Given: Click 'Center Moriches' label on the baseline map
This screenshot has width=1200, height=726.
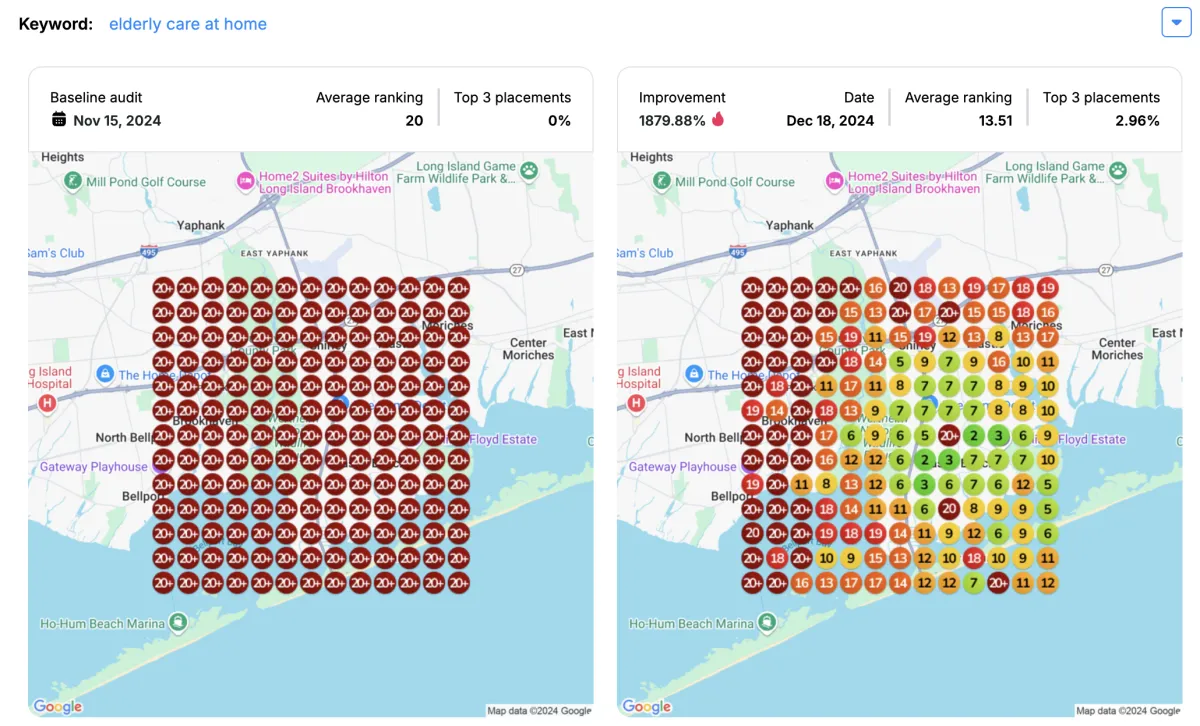Looking at the screenshot, I should 528,347.
